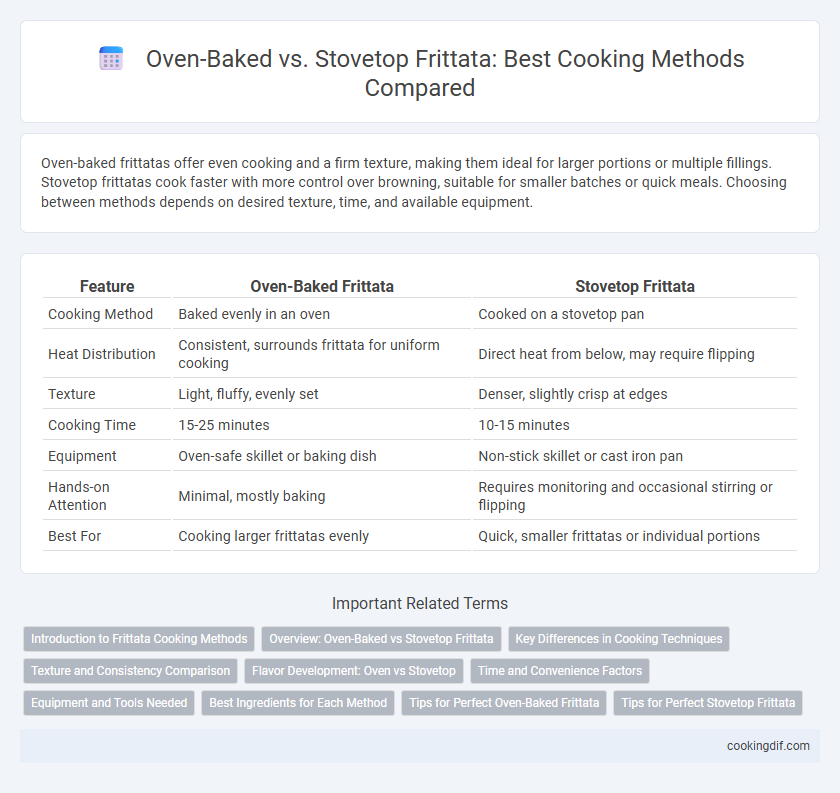Screen dimensions: 840x793
Task: Select the Heat Distribution row label
Action: [x=102, y=354]
